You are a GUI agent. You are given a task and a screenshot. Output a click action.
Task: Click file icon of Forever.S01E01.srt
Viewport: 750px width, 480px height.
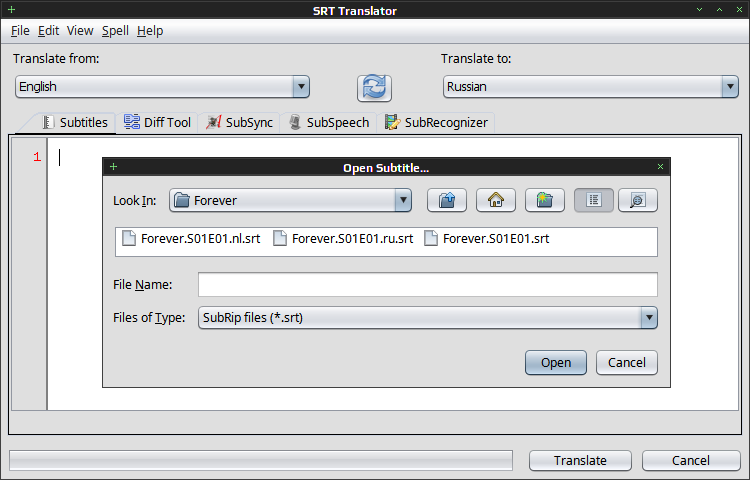click(431, 238)
